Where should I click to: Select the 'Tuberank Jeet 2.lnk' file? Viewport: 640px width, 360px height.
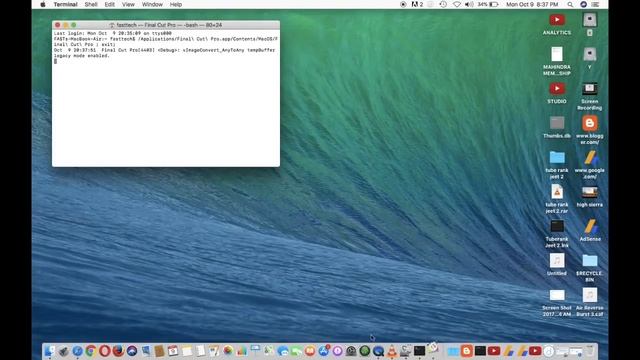tap(557, 233)
